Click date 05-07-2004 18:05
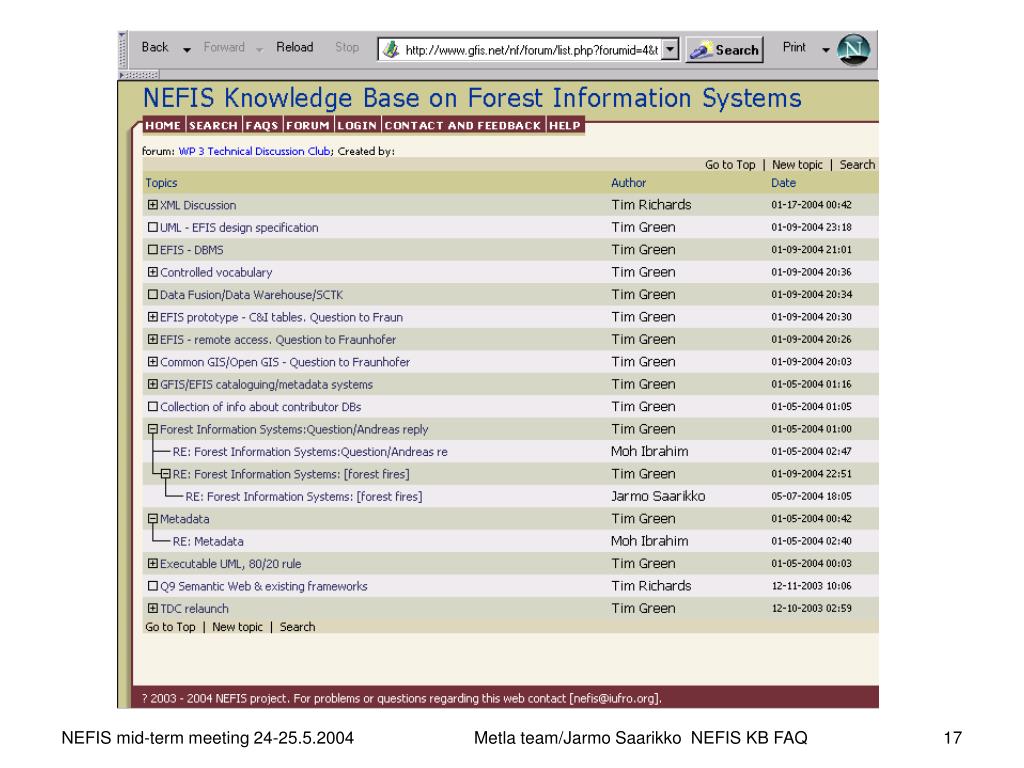The image size is (1024, 768). [811, 496]
